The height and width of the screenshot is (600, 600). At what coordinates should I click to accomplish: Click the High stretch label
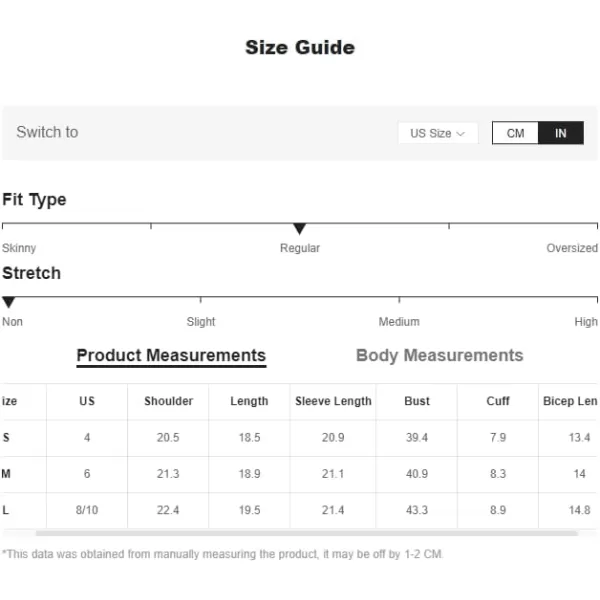pyautogui.click(x=586, y=321)
